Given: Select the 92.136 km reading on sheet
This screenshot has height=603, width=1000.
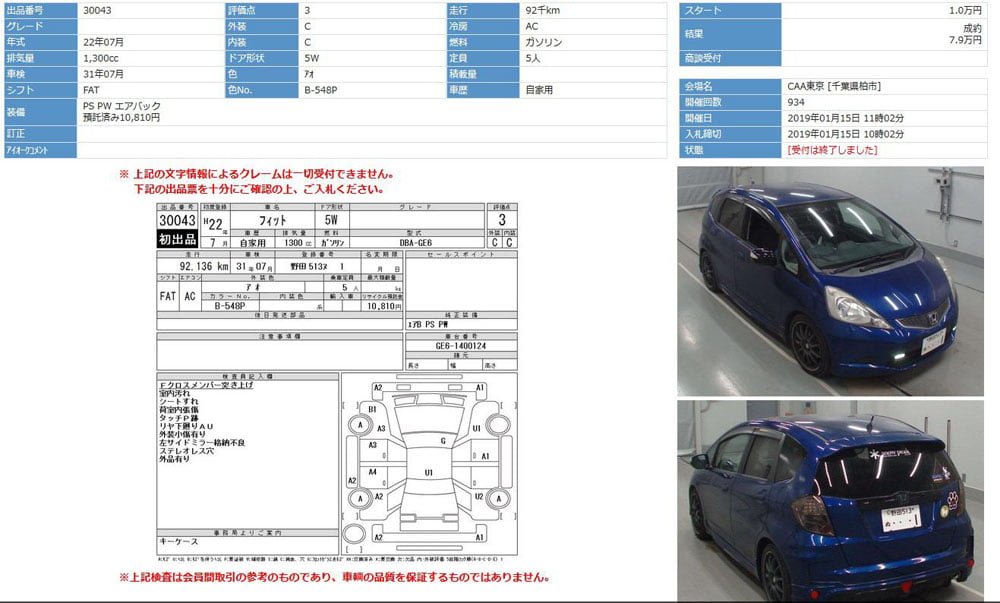Looking at the screenshot, I should [204, 266].
